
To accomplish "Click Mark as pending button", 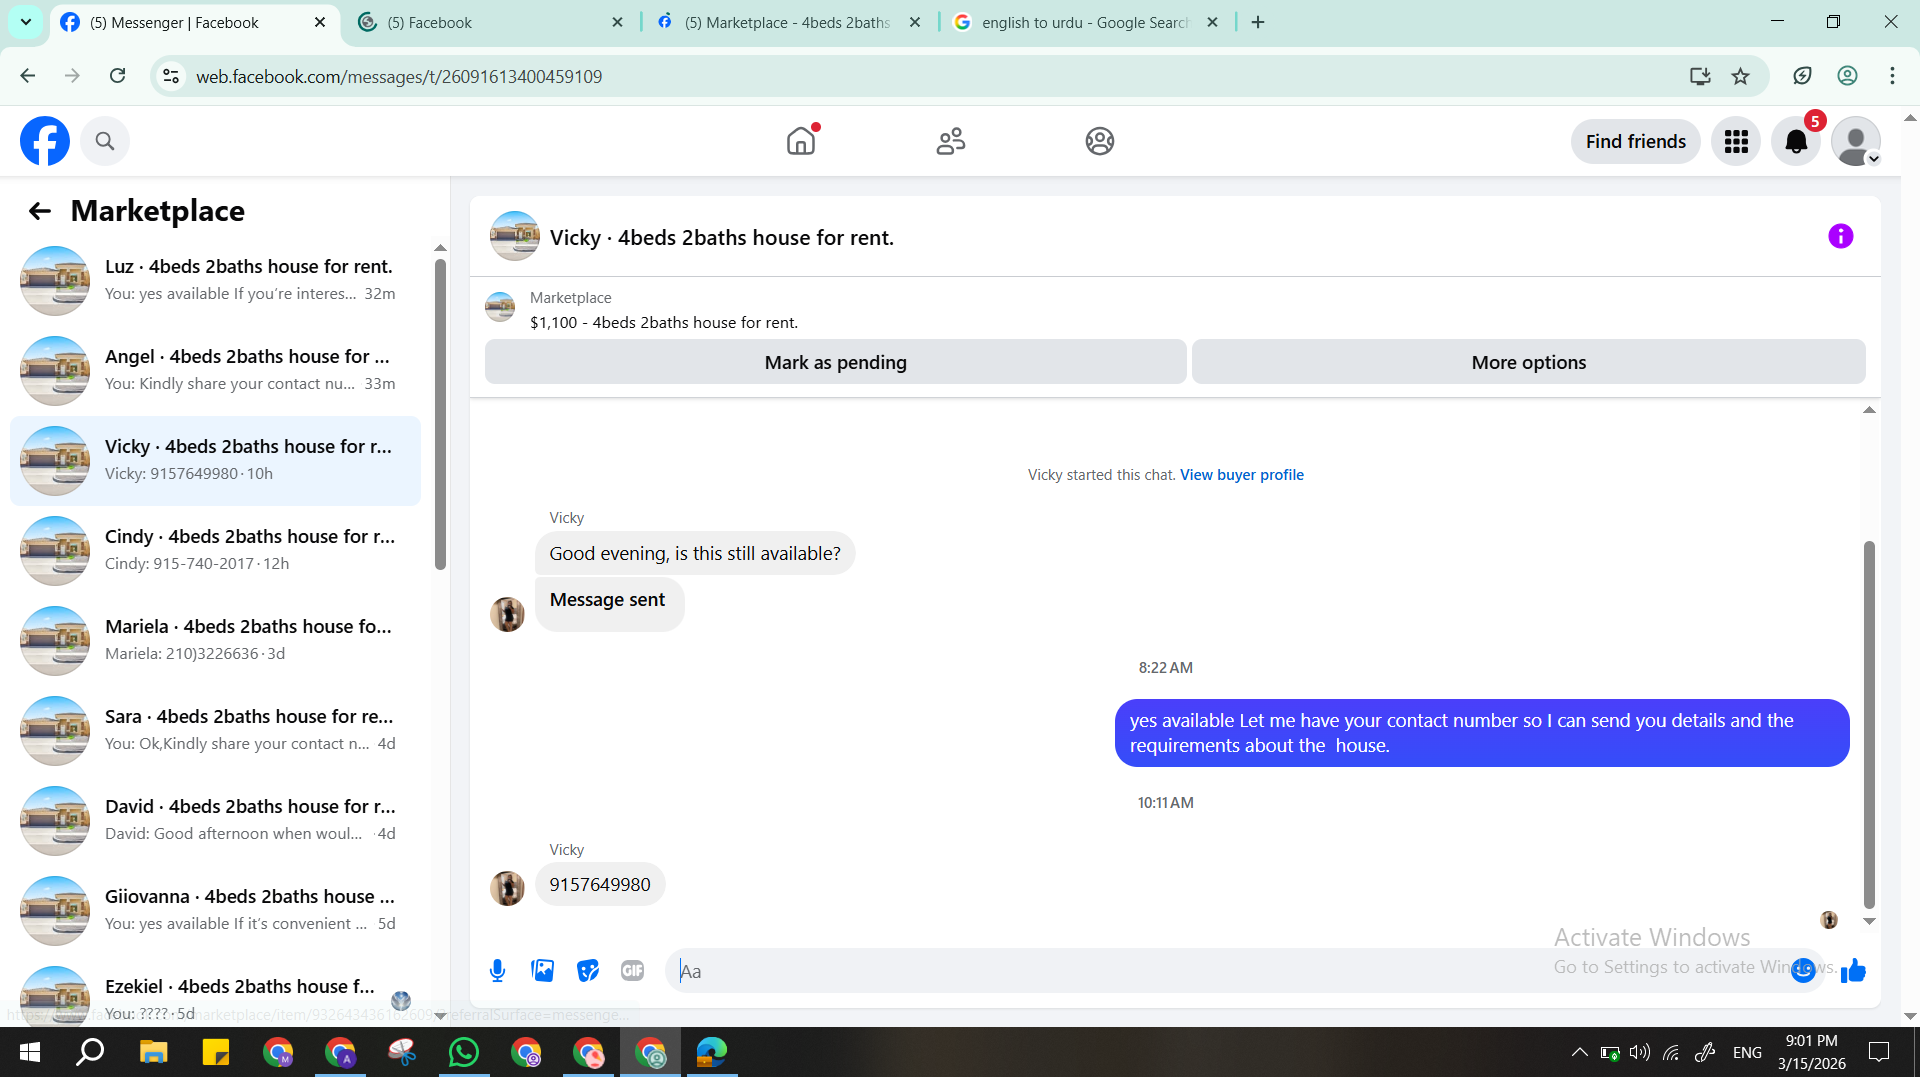I will tap(836, 362).
